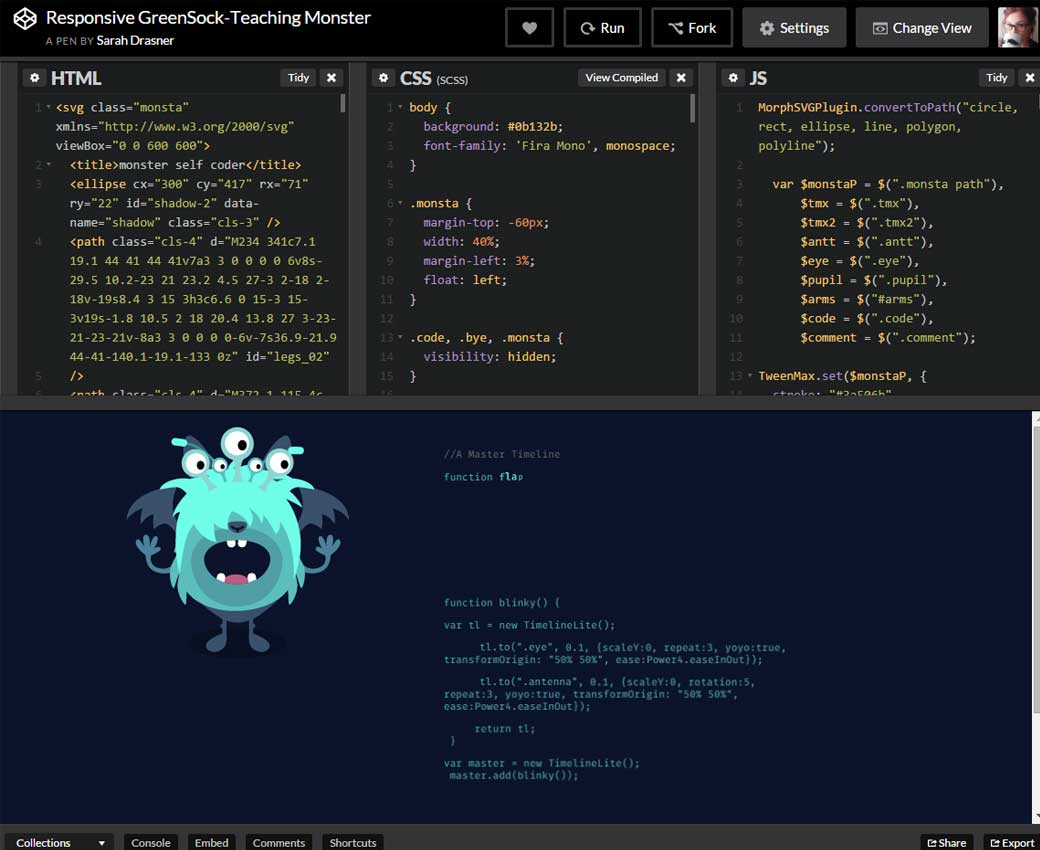Click the heart icon to love pen
This screenshot has height=850, width=1040.
click(x=529, y=28)
